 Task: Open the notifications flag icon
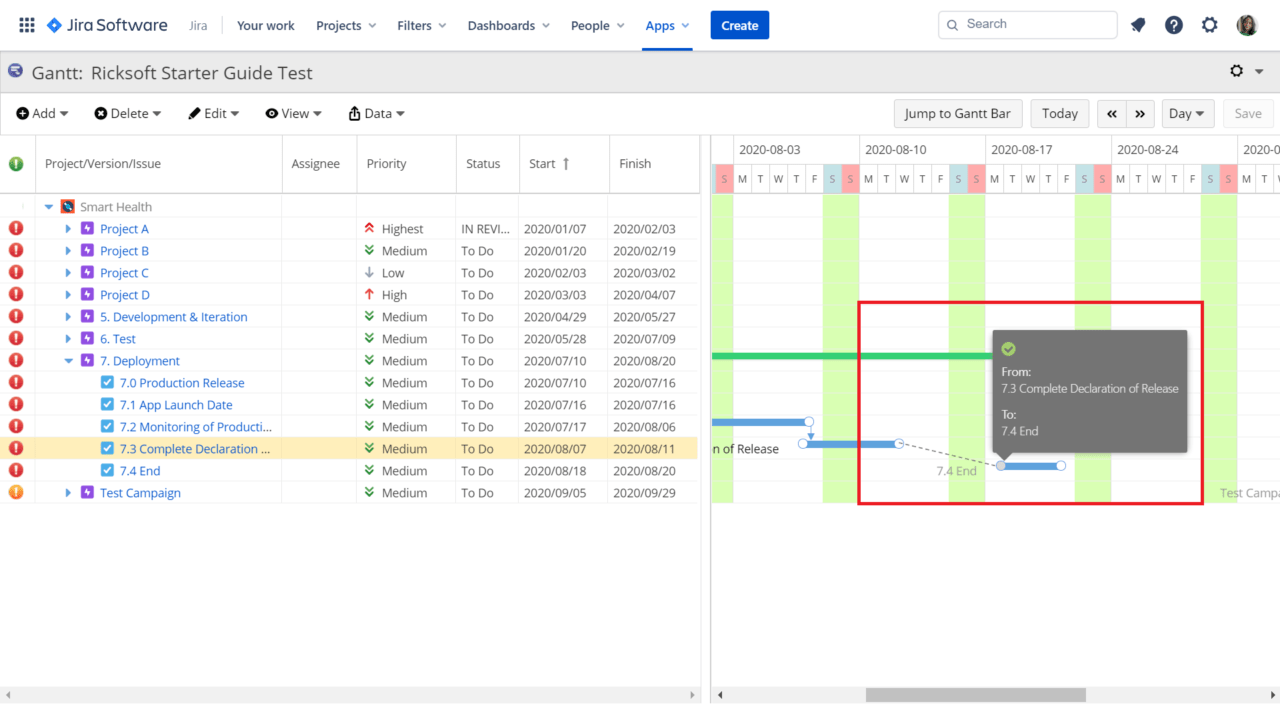[x=1138, y=24]
